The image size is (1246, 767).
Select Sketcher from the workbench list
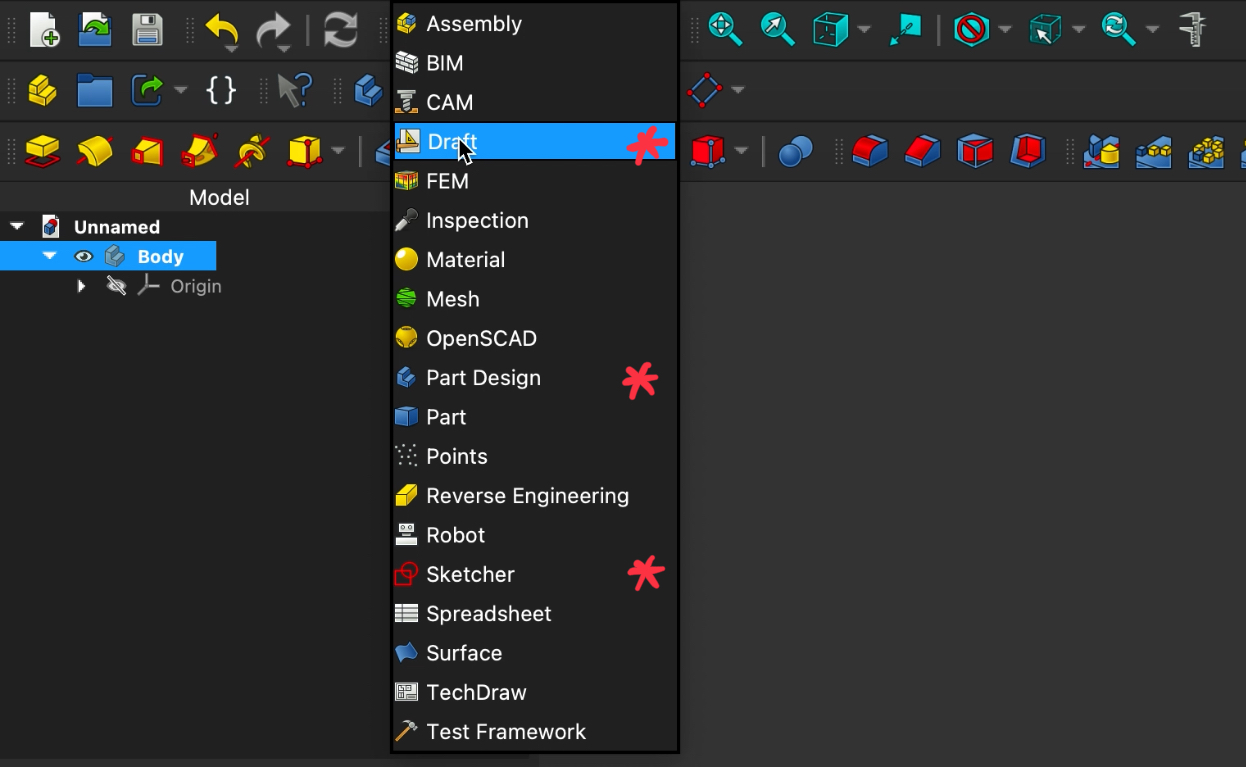coord(470,574)
